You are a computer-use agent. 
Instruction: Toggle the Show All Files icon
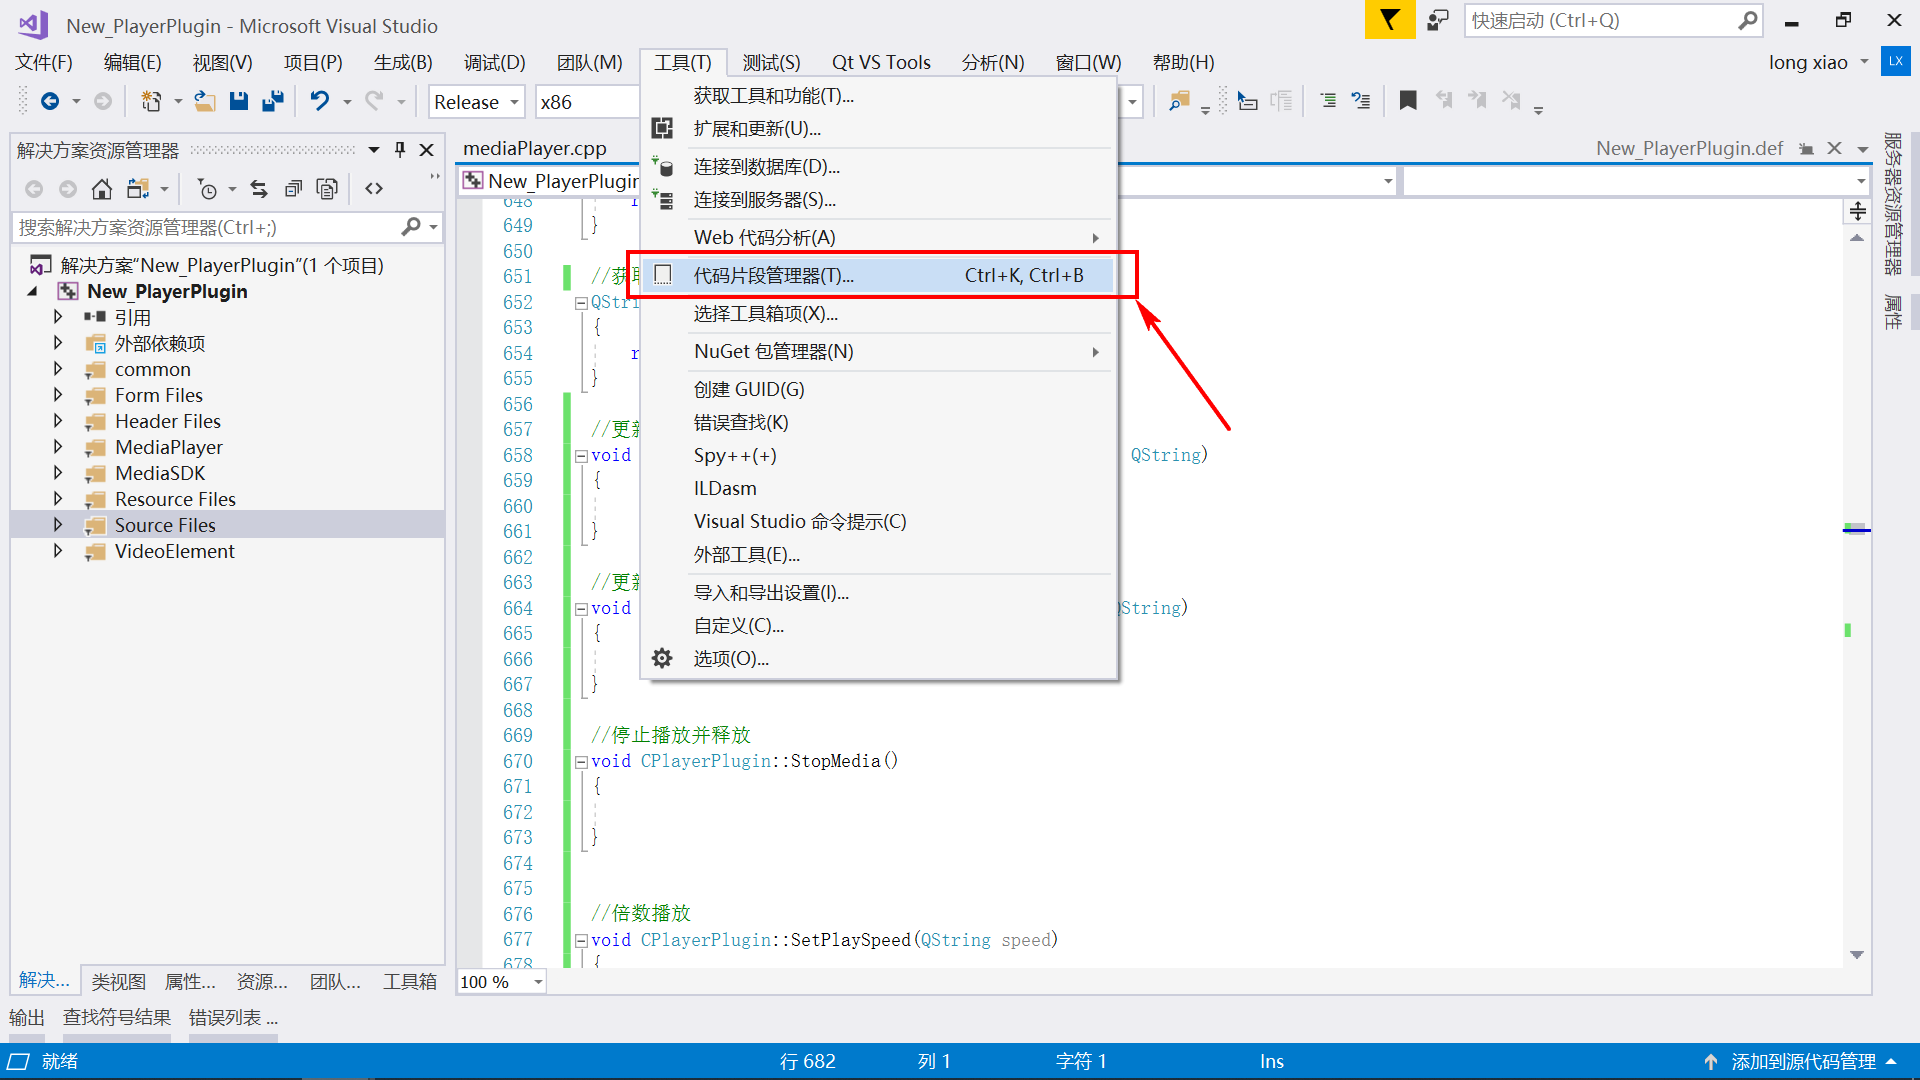[327, 189]
